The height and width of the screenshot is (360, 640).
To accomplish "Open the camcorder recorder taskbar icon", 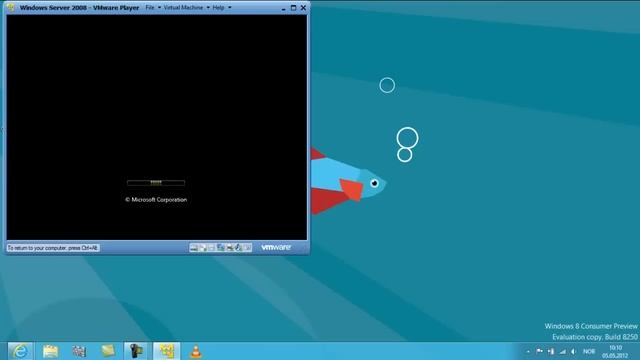I will 136,351.
